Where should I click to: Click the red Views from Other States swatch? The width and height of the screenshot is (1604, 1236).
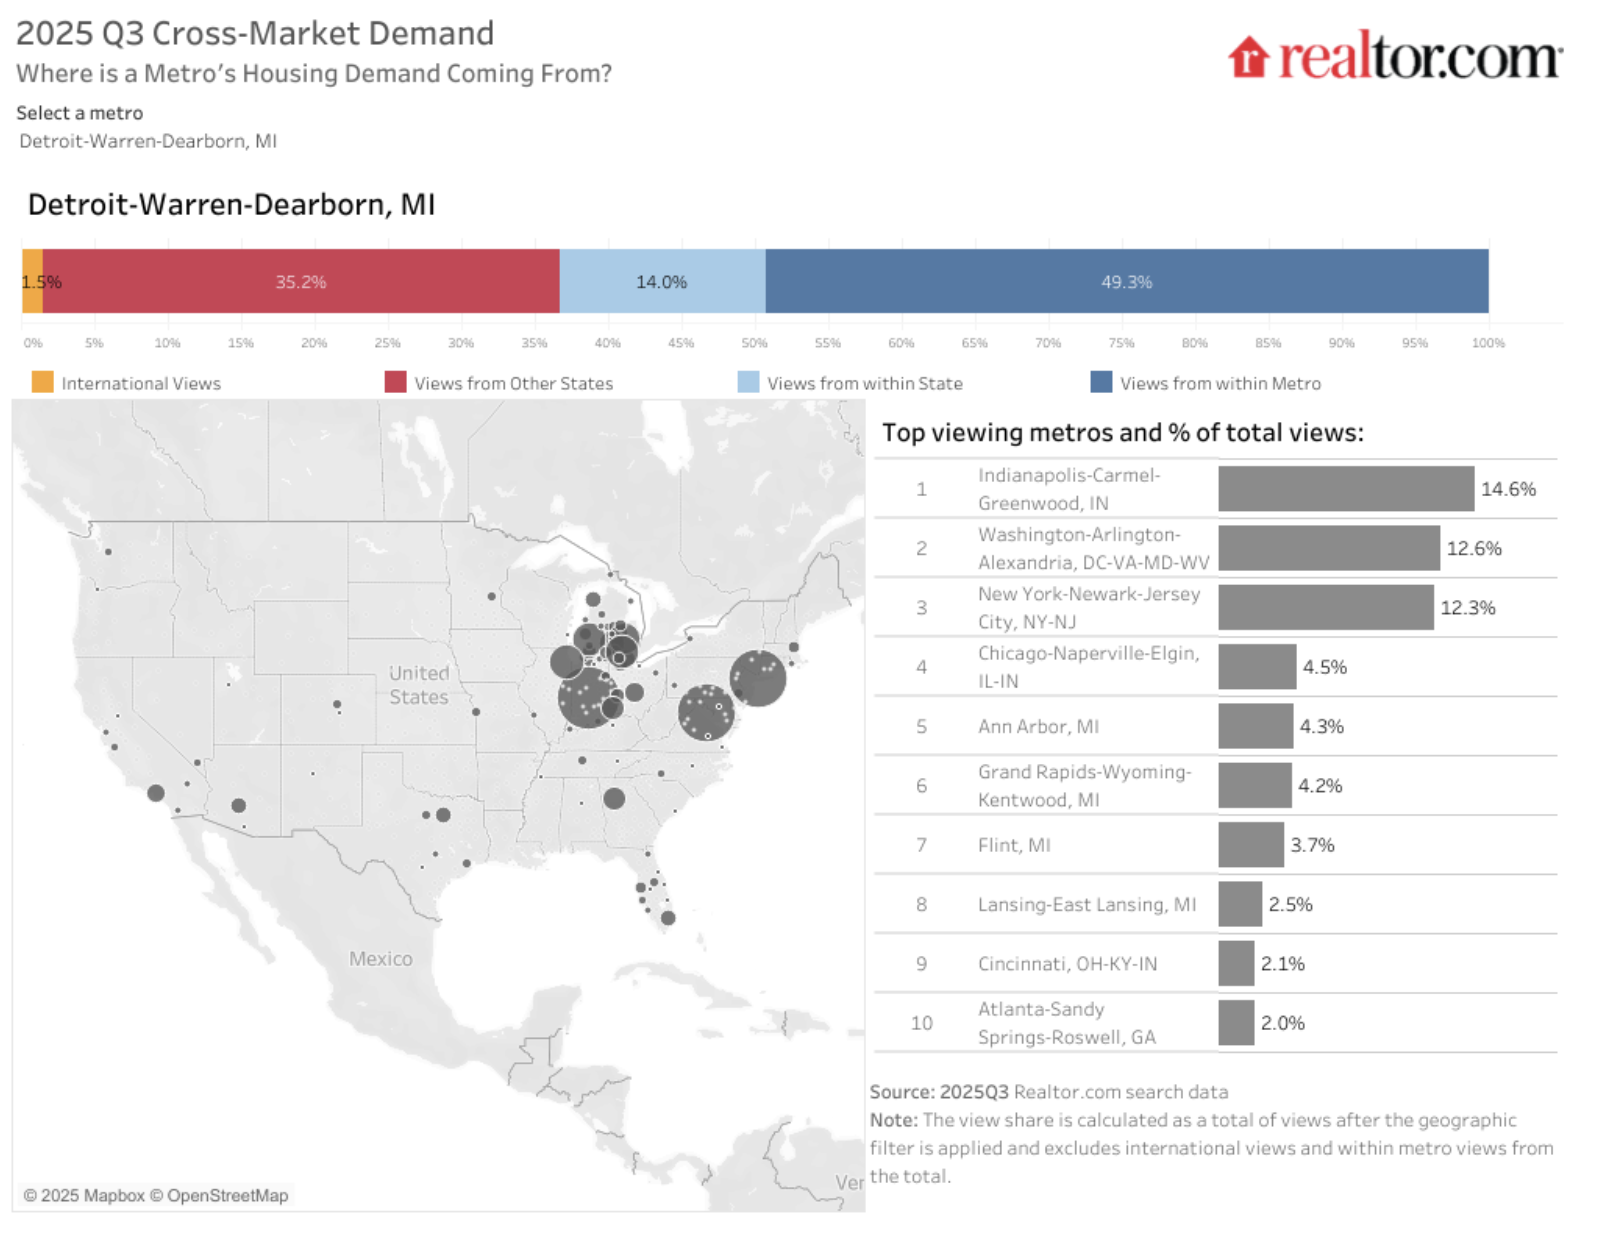395,382
